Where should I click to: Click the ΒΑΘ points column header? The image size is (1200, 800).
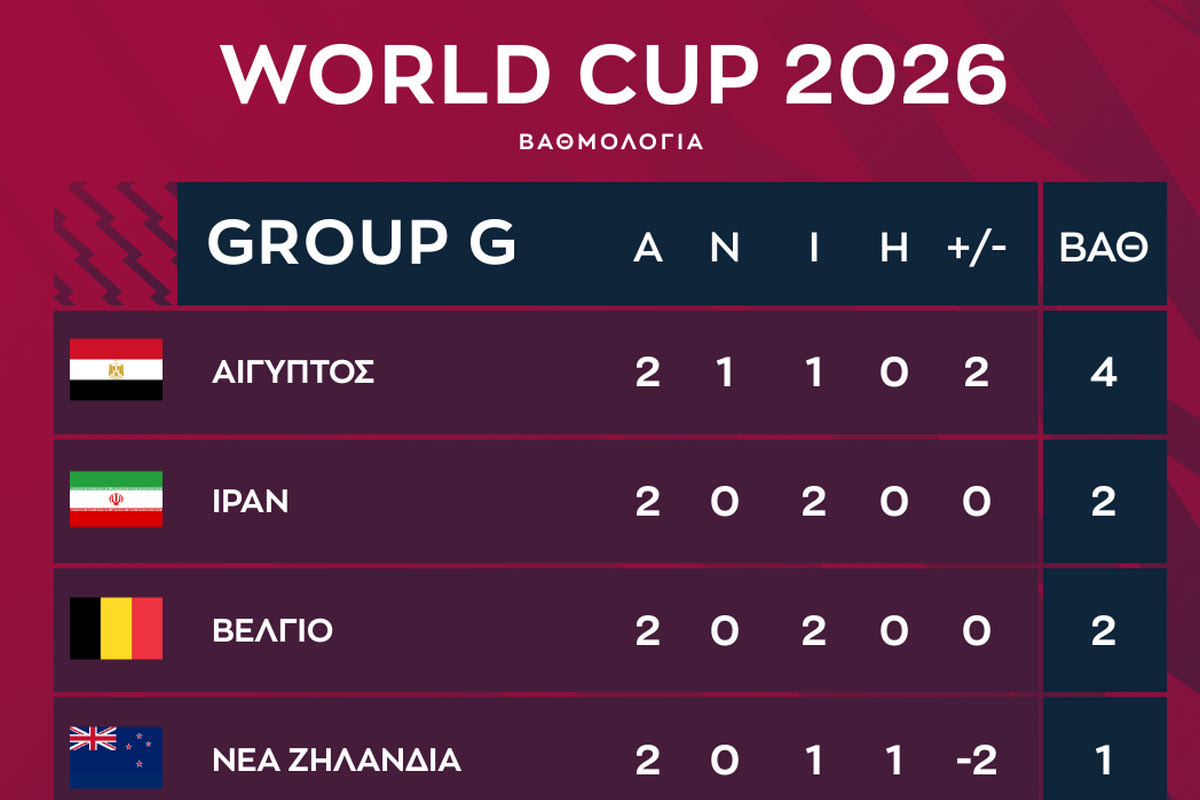point(1104,247)
